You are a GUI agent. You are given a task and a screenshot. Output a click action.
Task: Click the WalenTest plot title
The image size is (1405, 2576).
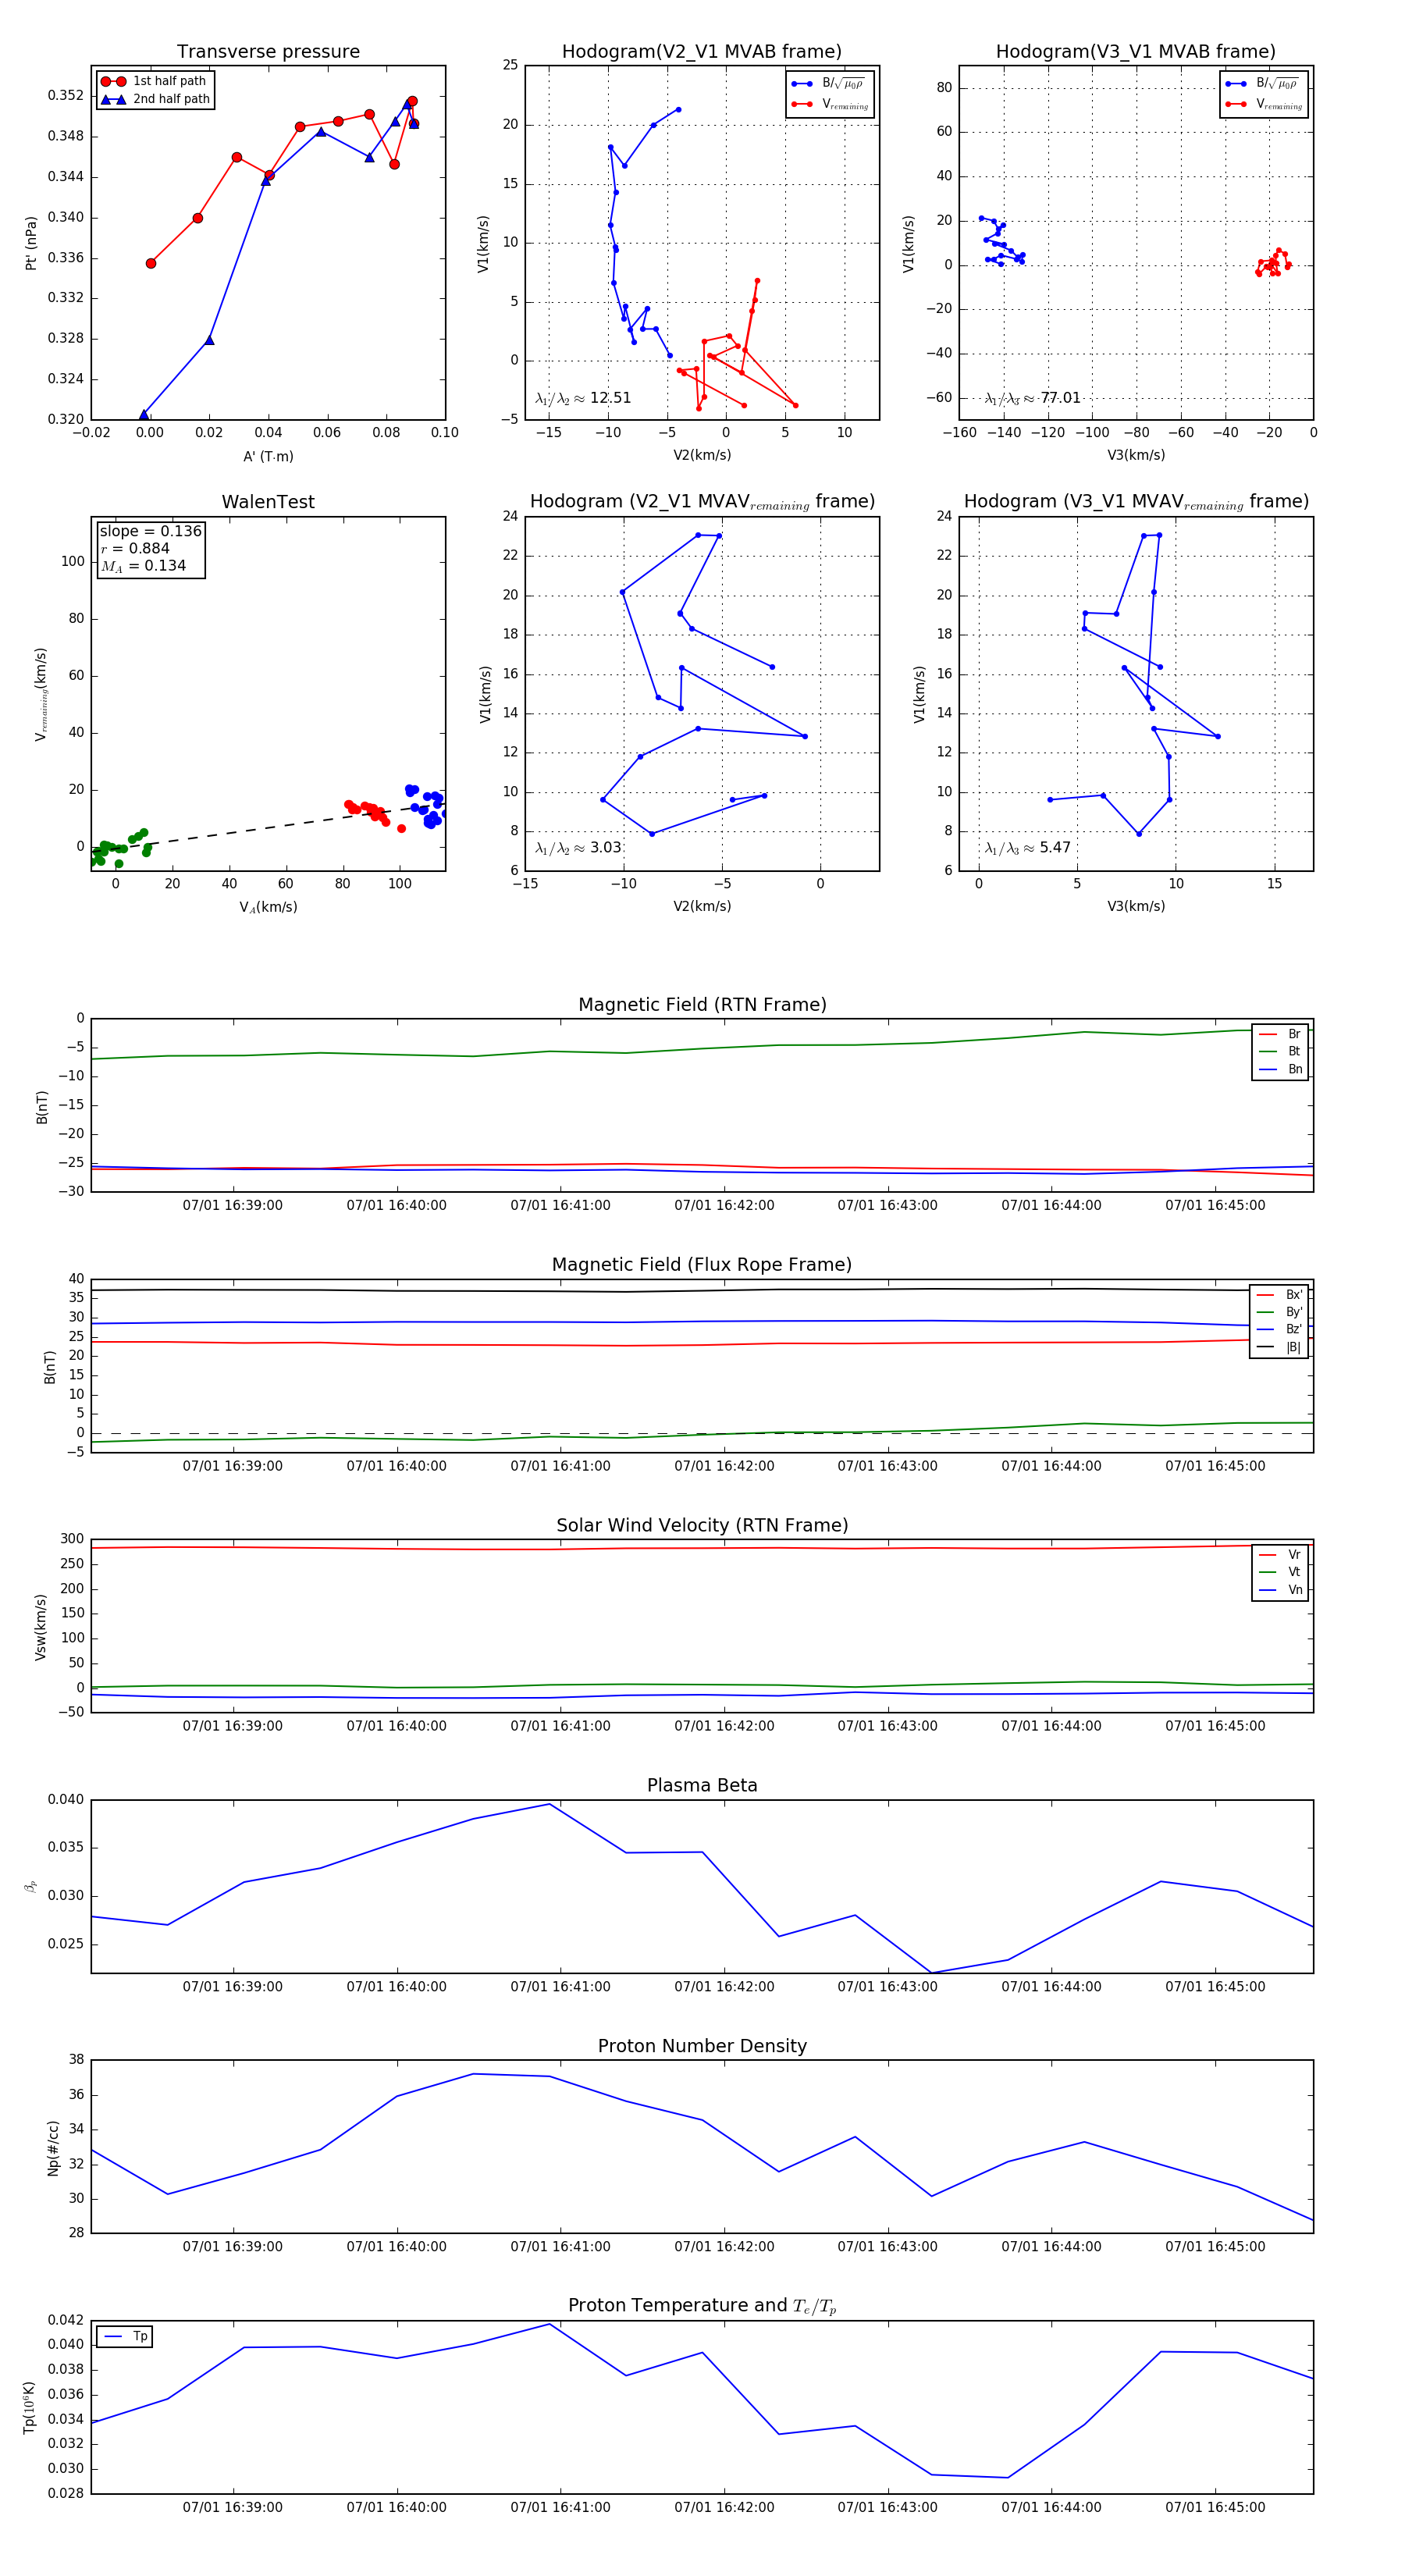pyautogui.click(x=268, y=502)
